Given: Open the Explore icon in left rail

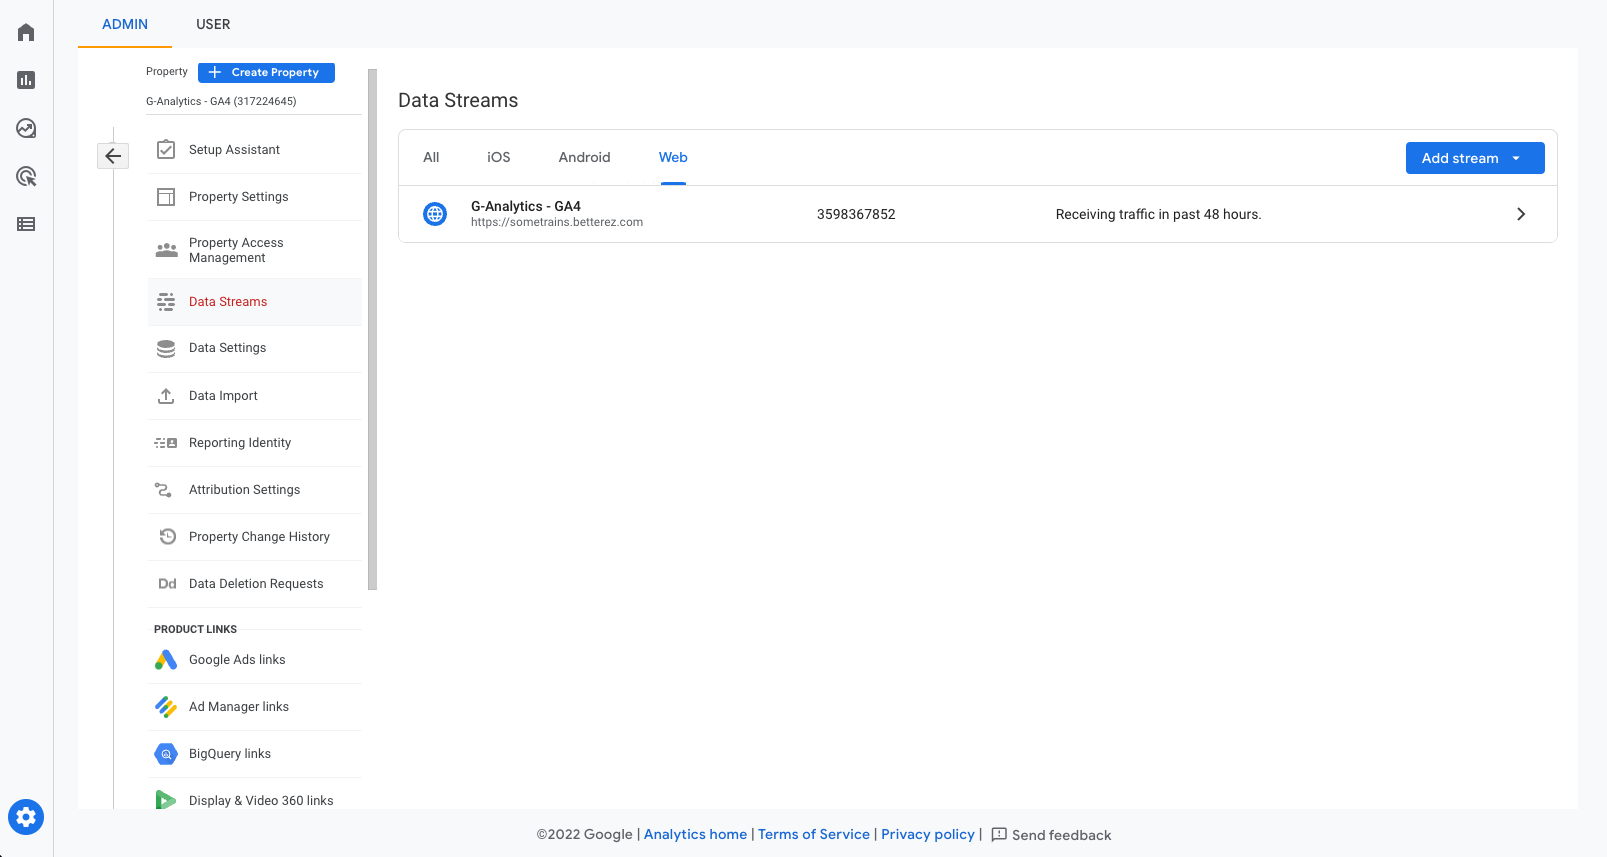Looking at the screenshot, I should click(x=26, y=128).
